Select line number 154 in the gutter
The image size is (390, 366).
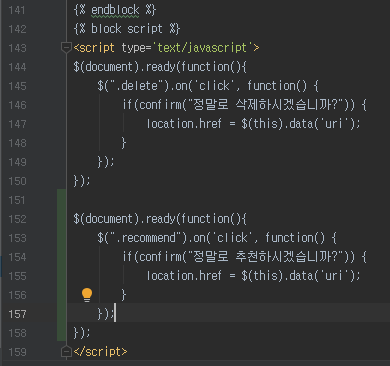(x=17, y=257)
